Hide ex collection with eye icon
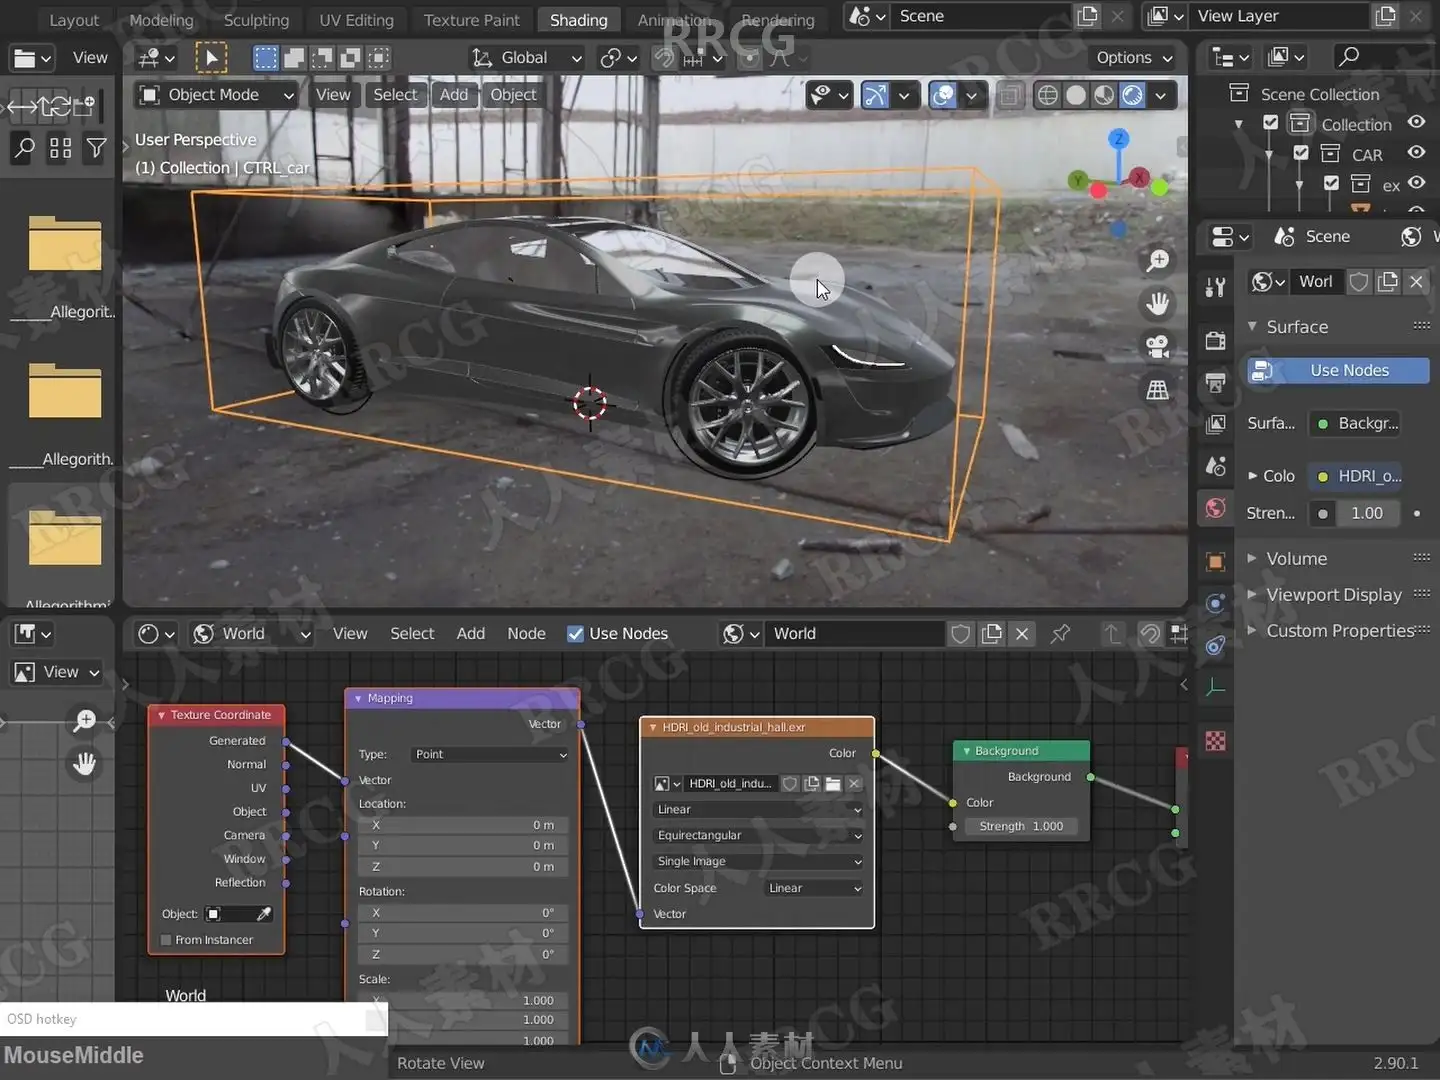1440x1080 pixels. coord(1416,182)
